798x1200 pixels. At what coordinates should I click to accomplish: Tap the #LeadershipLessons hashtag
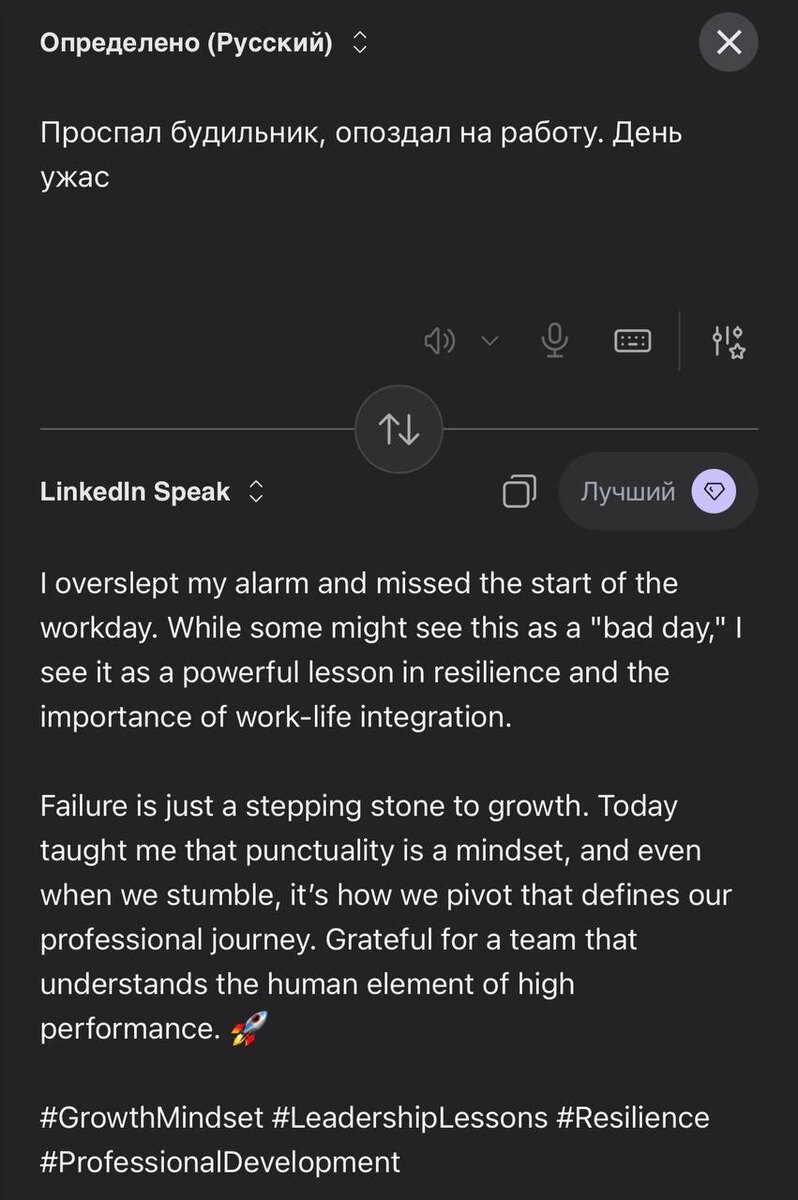410,1117
